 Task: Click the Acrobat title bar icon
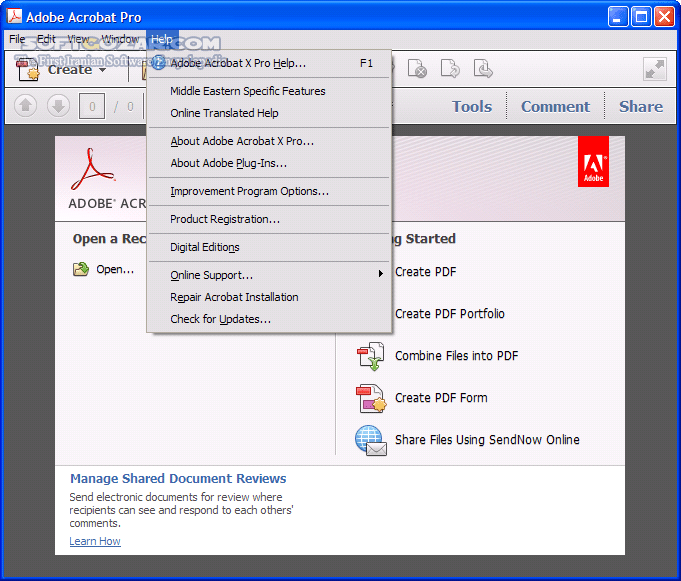(14, 17)
